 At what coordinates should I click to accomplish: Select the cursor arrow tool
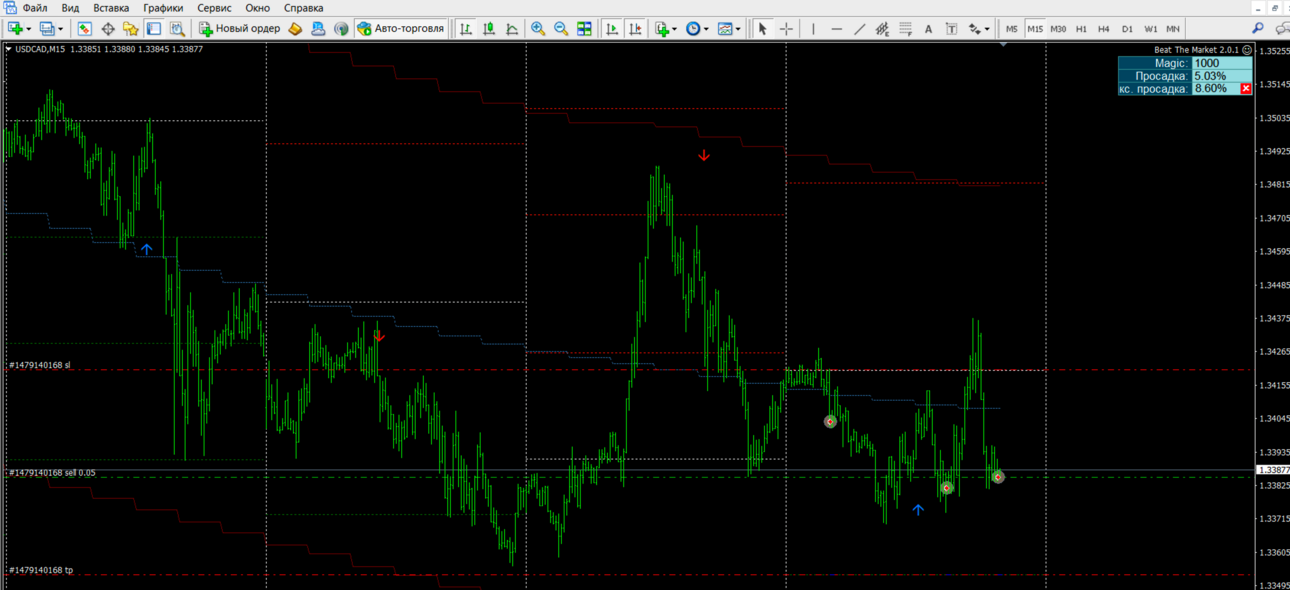coord(763,29)
